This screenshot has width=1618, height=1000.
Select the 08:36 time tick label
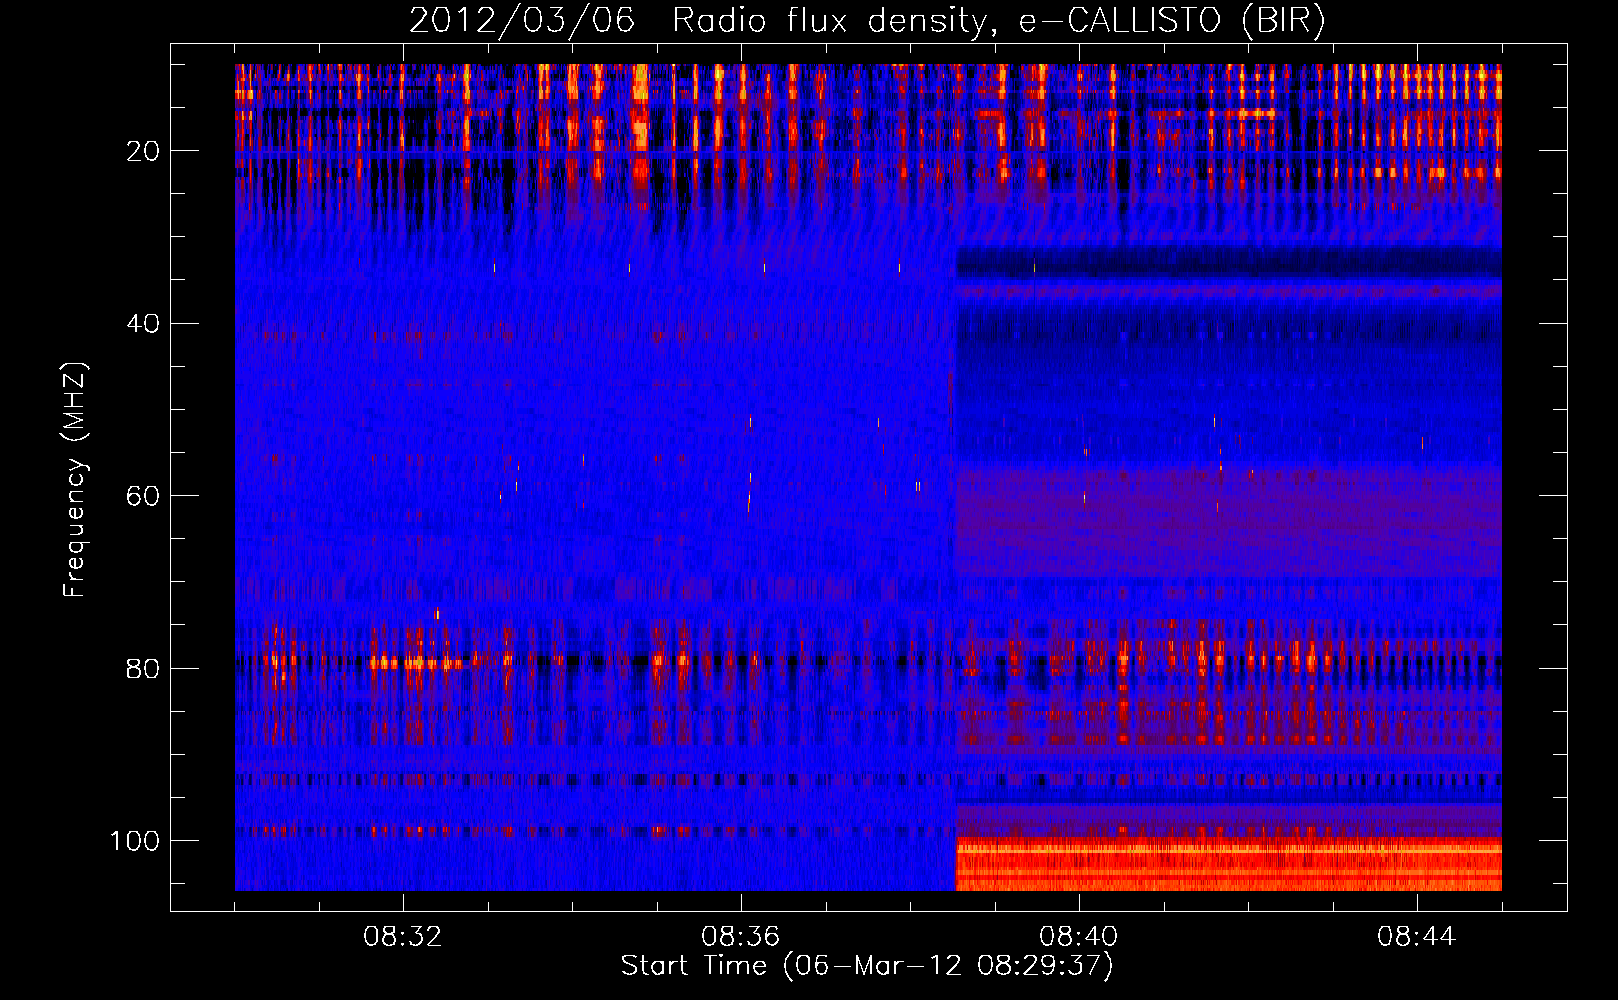(x=741, y=937)
